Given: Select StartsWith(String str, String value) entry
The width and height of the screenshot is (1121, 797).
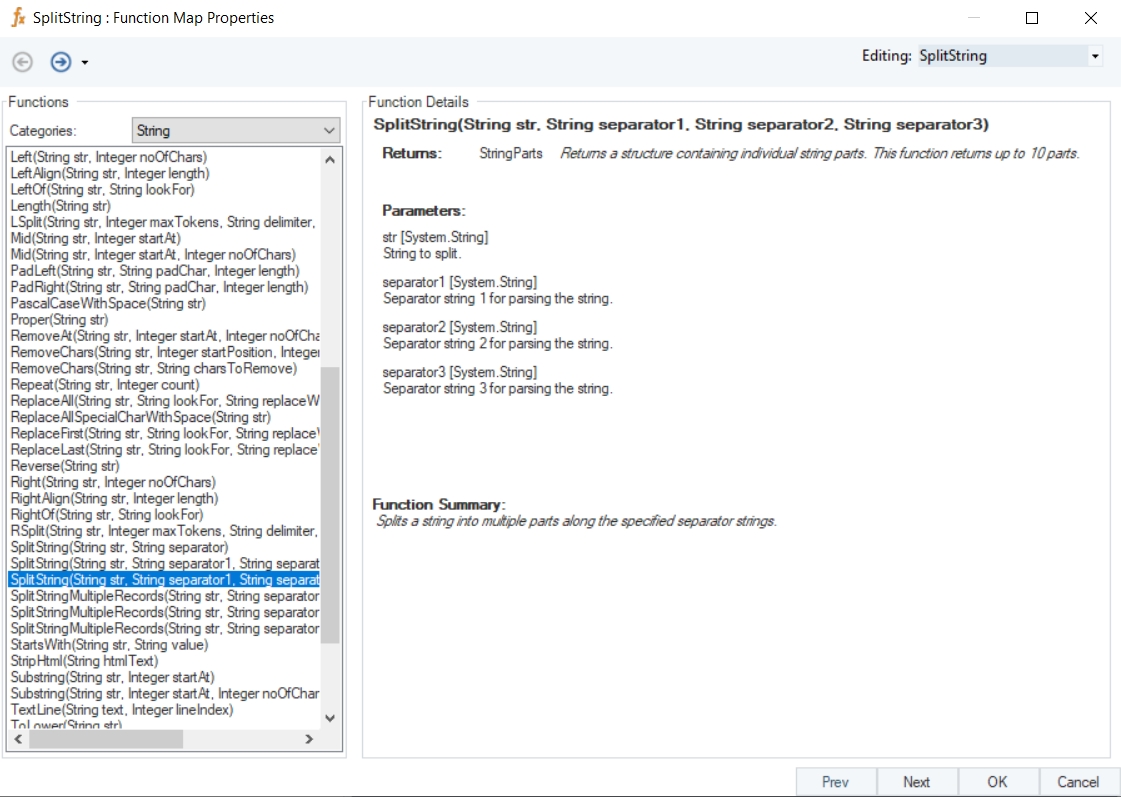Looking at the screenshot, I should click(x=109, y=645).
